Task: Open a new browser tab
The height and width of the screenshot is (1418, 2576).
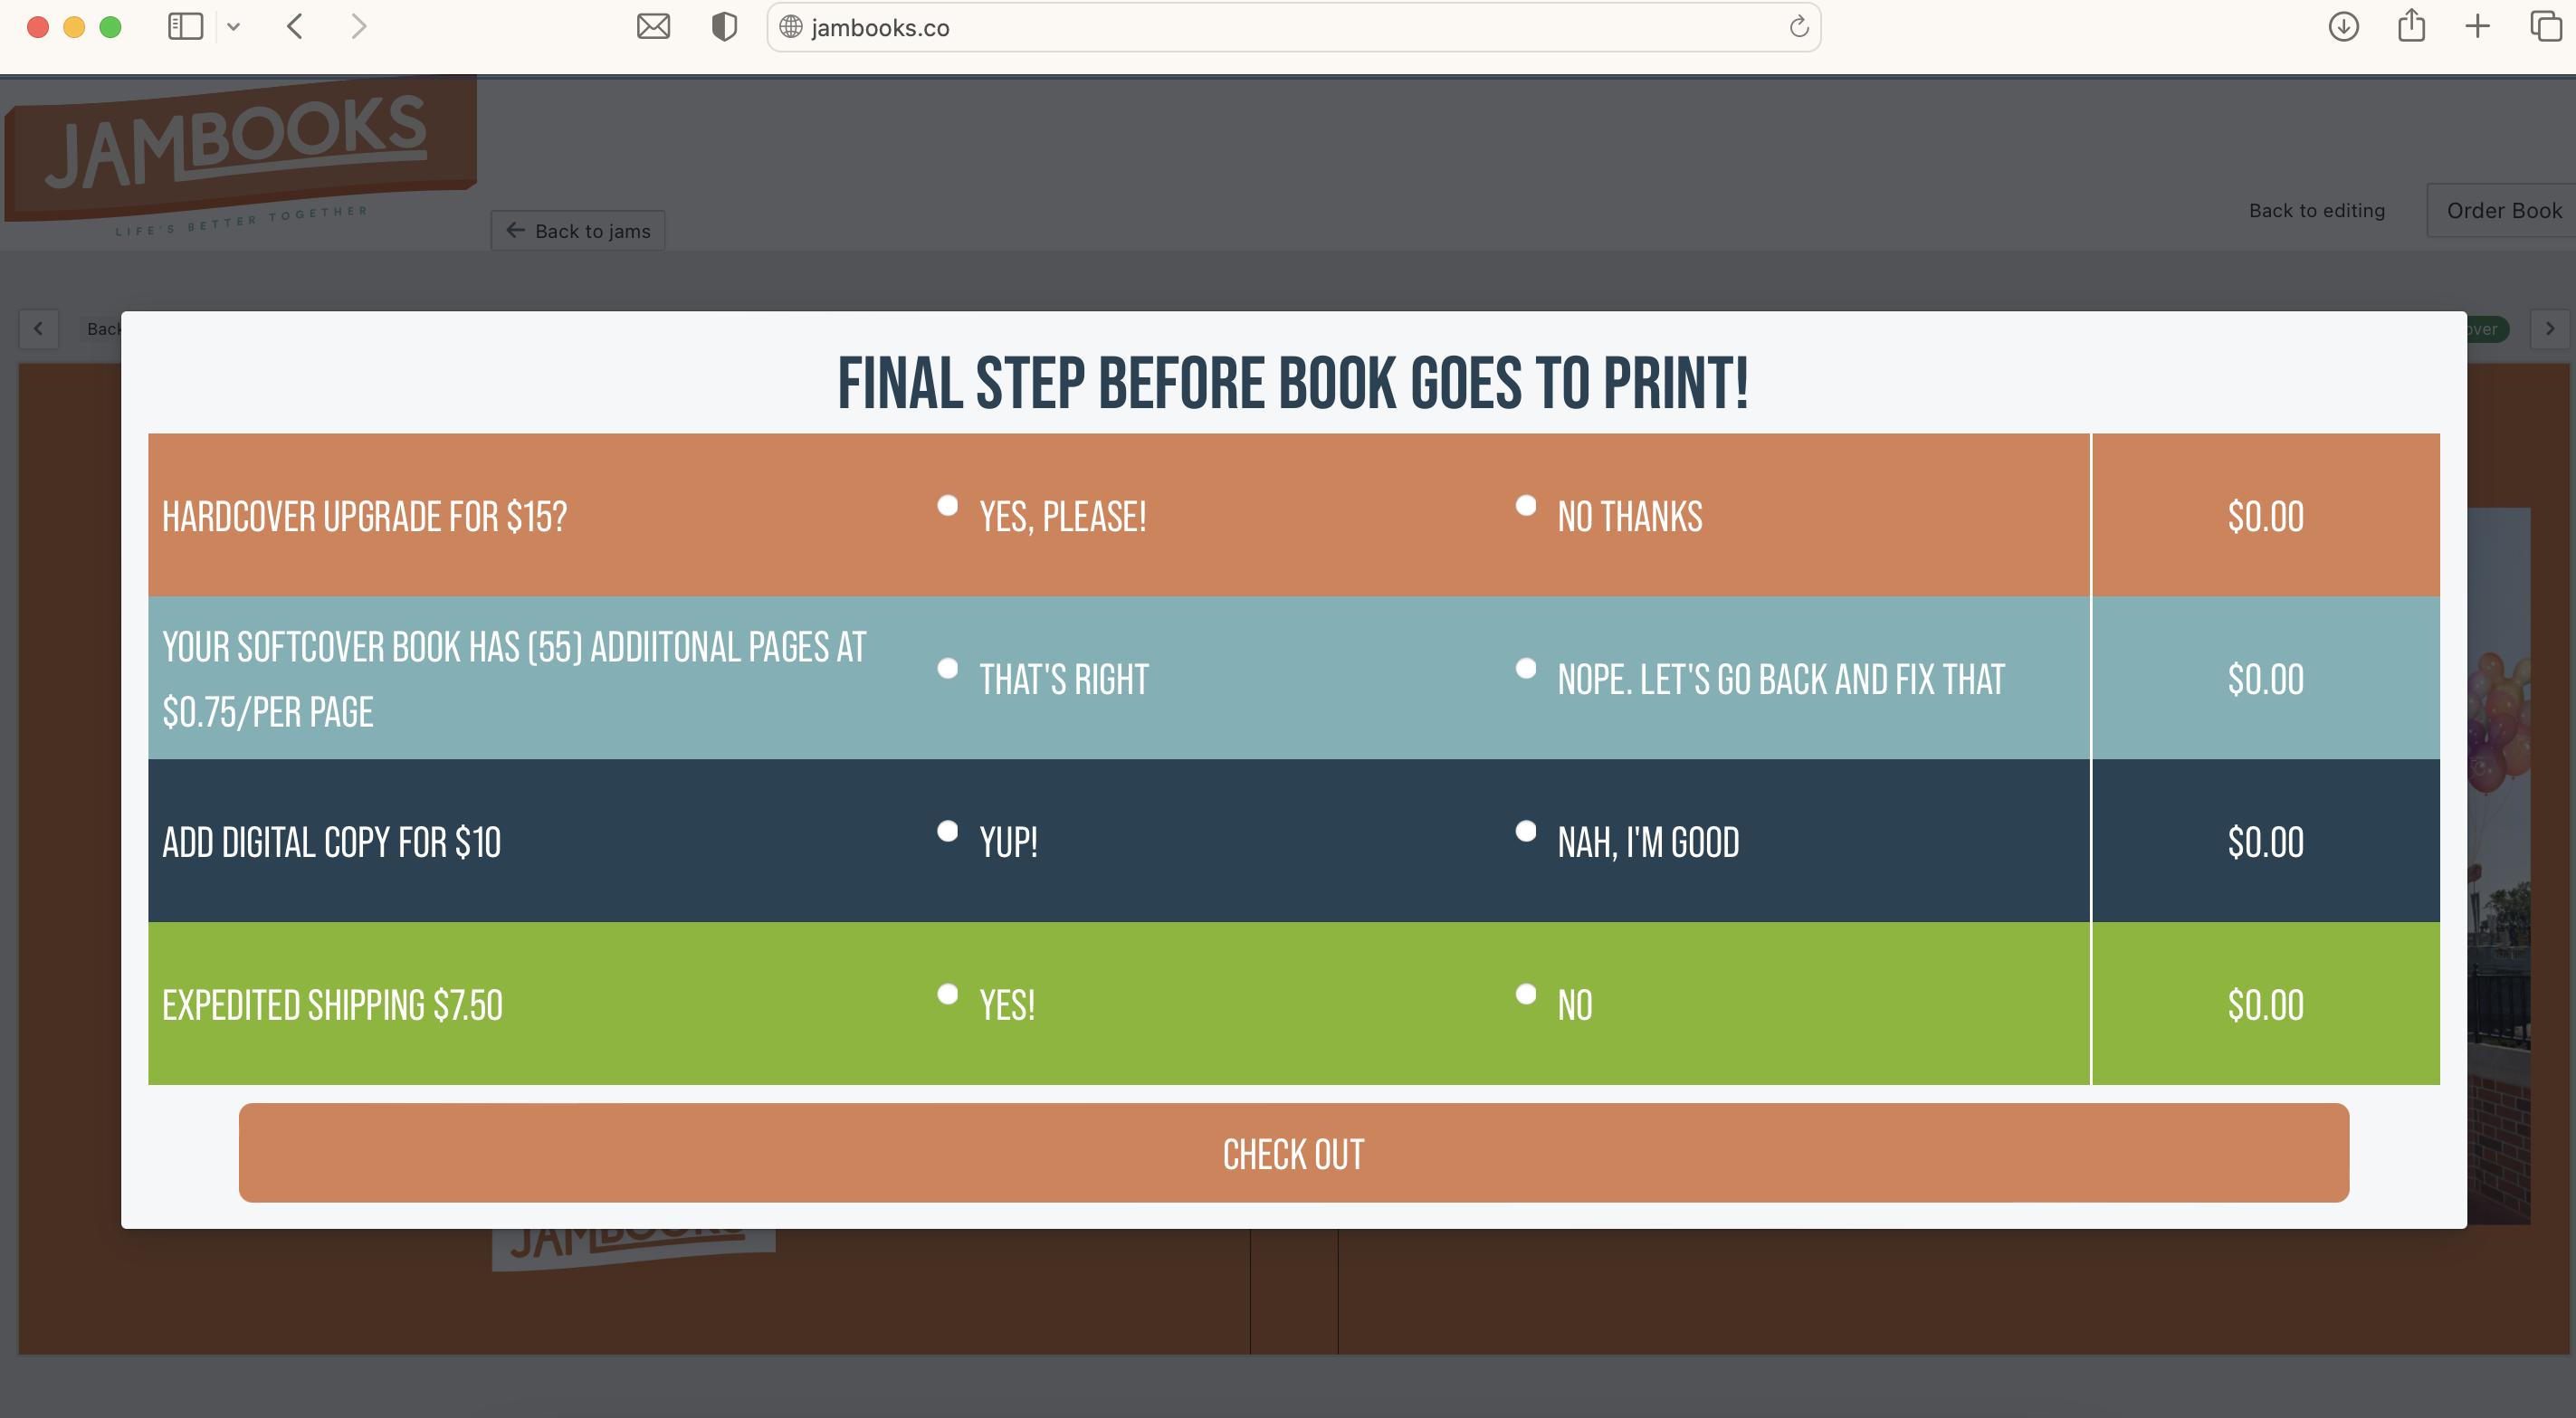Action: (x=2476, y=27)
